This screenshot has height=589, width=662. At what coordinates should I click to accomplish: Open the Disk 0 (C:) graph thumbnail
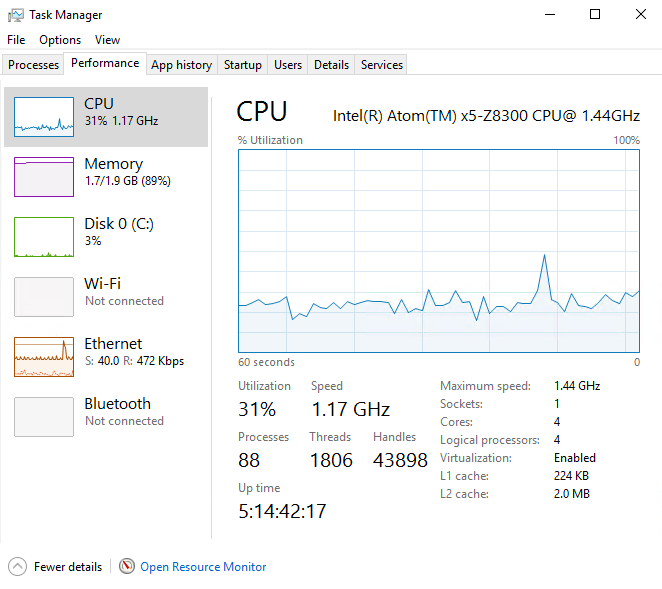pos(44,237)
